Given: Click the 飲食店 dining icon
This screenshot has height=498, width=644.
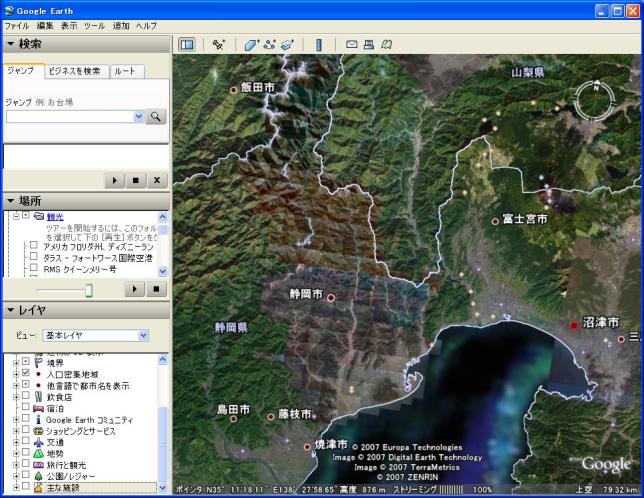Looking at the screenshot, I should pyautogui.click(x=38, y=397).
